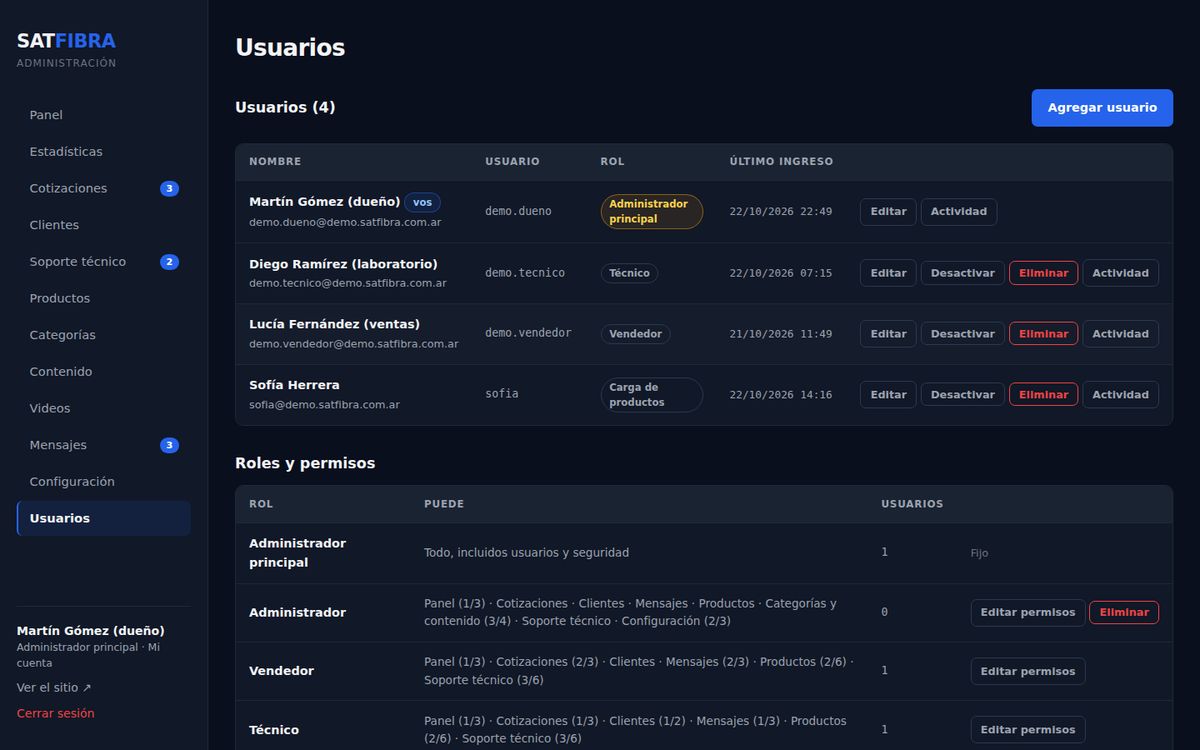Click the SATFIBRA logo
This screenshot has width=1200, height=750.
tap(66, 41)
